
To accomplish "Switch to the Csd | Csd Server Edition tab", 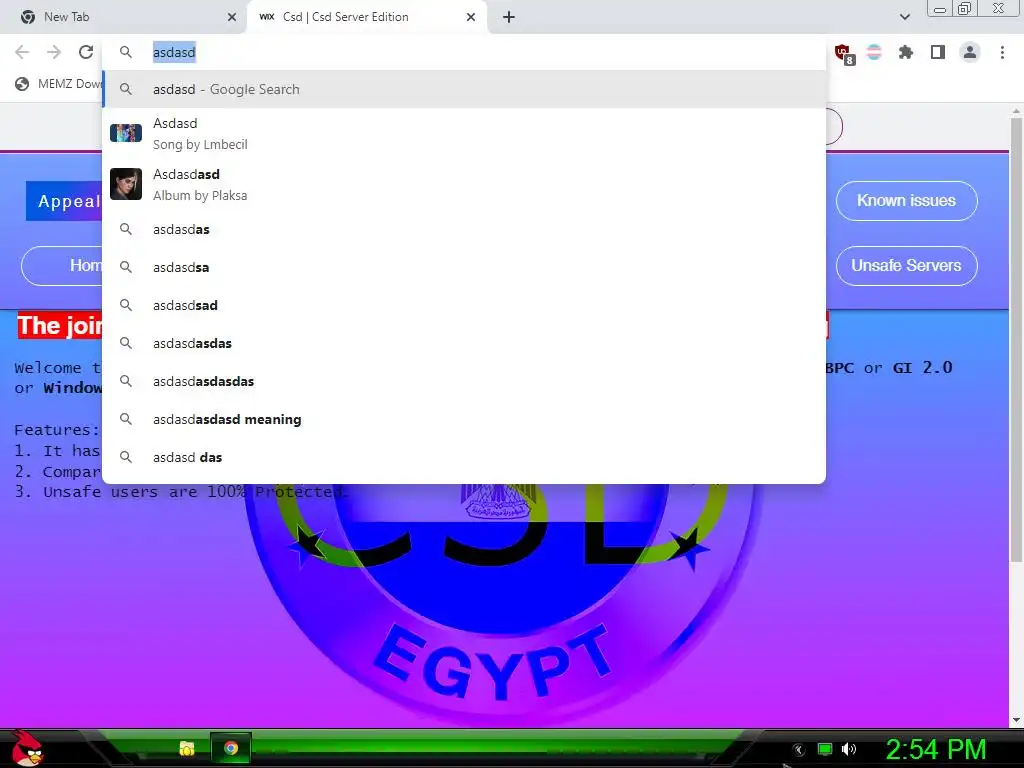I will (366, 17).
